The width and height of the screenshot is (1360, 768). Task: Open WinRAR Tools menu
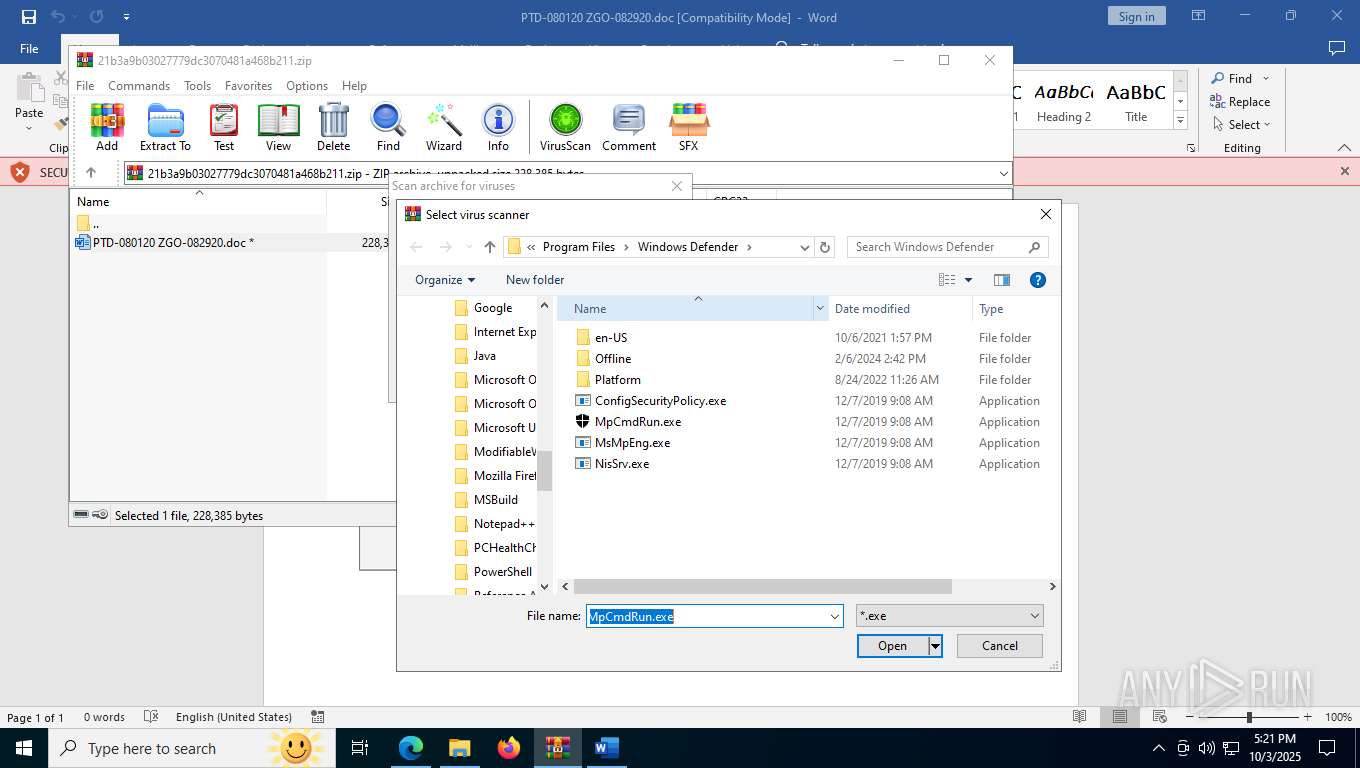[x=197, y=86]
